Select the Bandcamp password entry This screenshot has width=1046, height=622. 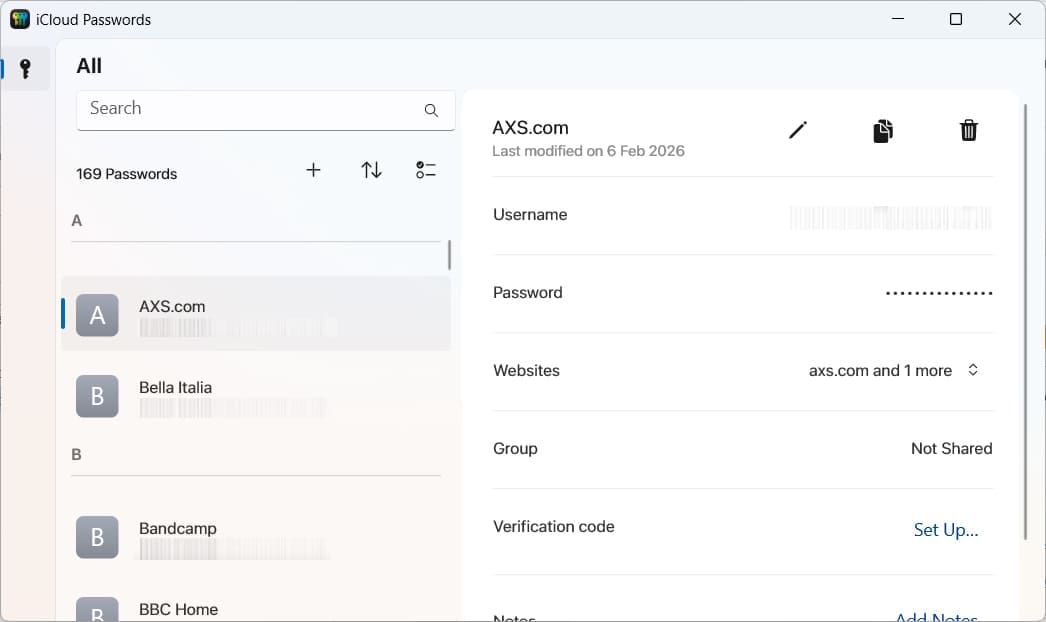click(x=256, y=537)
